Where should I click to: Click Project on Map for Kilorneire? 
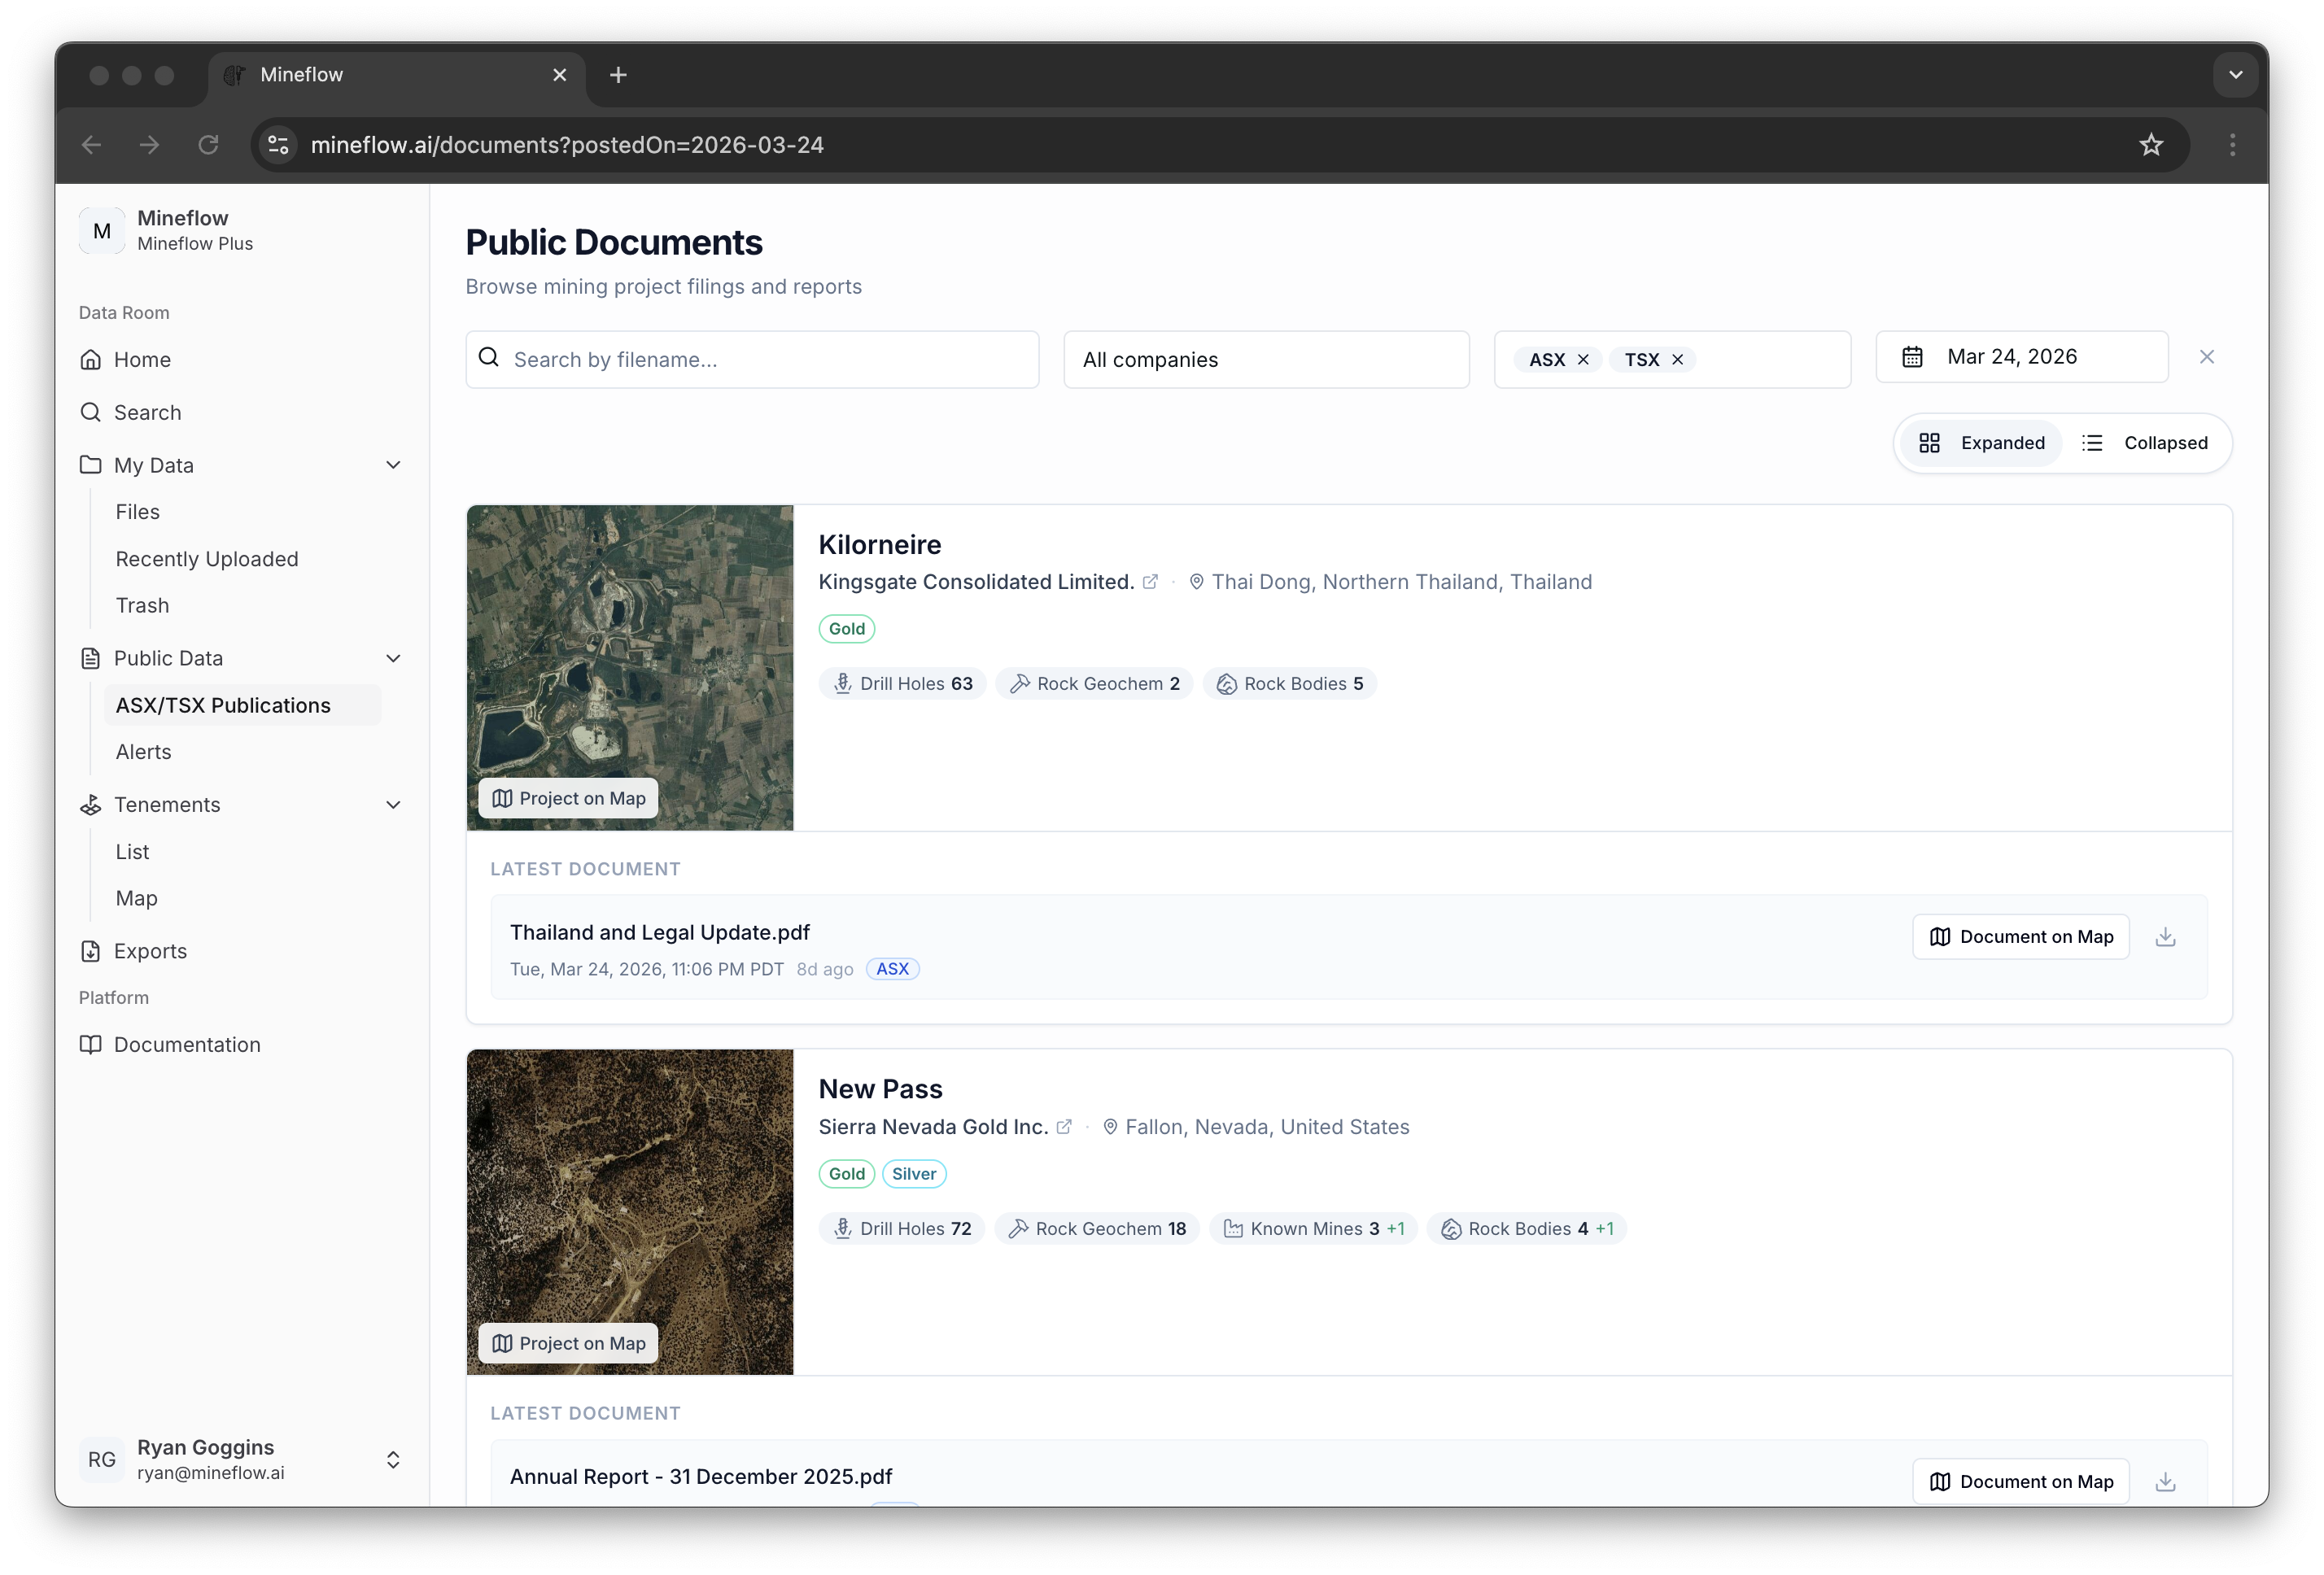(x=568, y=798)
